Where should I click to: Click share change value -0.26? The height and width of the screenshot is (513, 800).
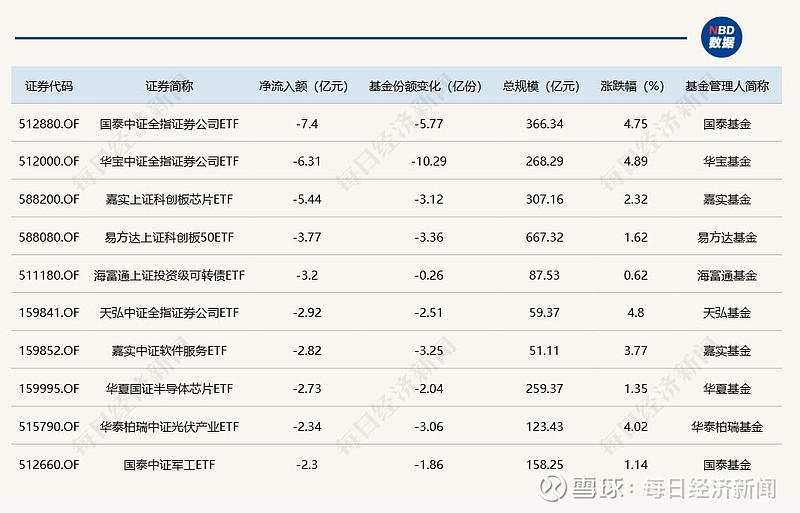(x=429, y=276)
